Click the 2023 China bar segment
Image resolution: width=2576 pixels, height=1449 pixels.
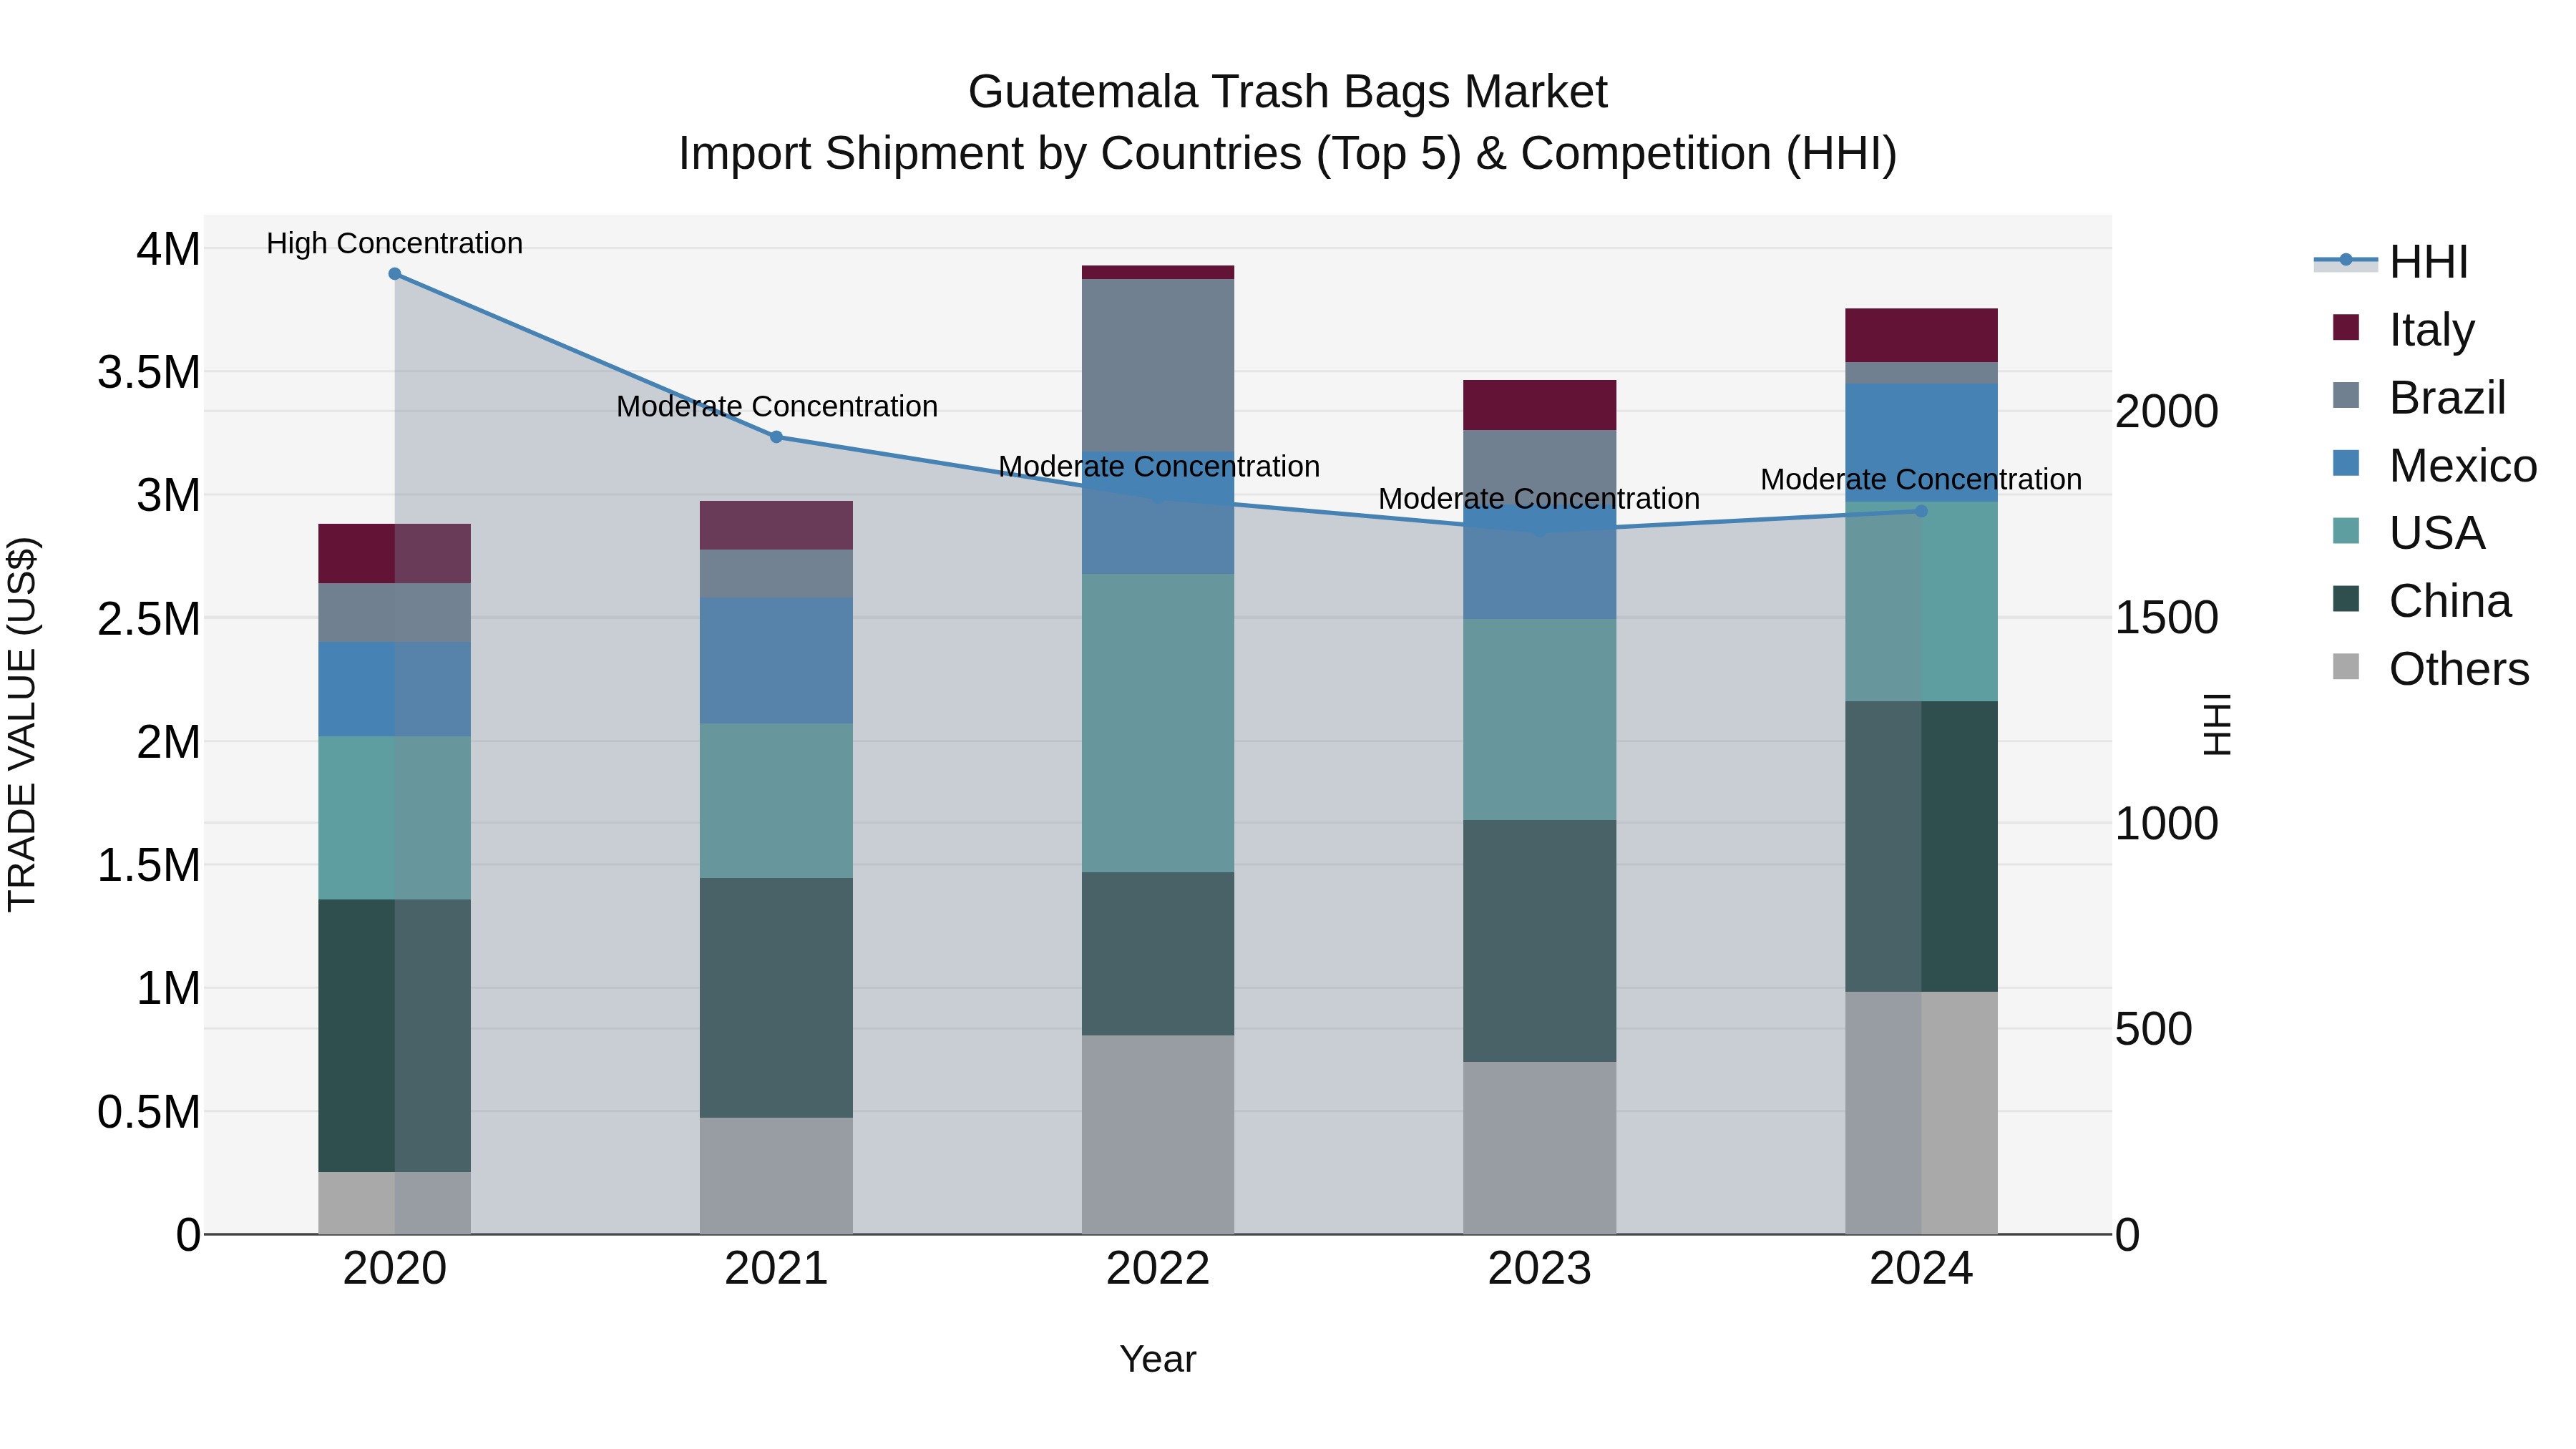tap(1540, 941)
